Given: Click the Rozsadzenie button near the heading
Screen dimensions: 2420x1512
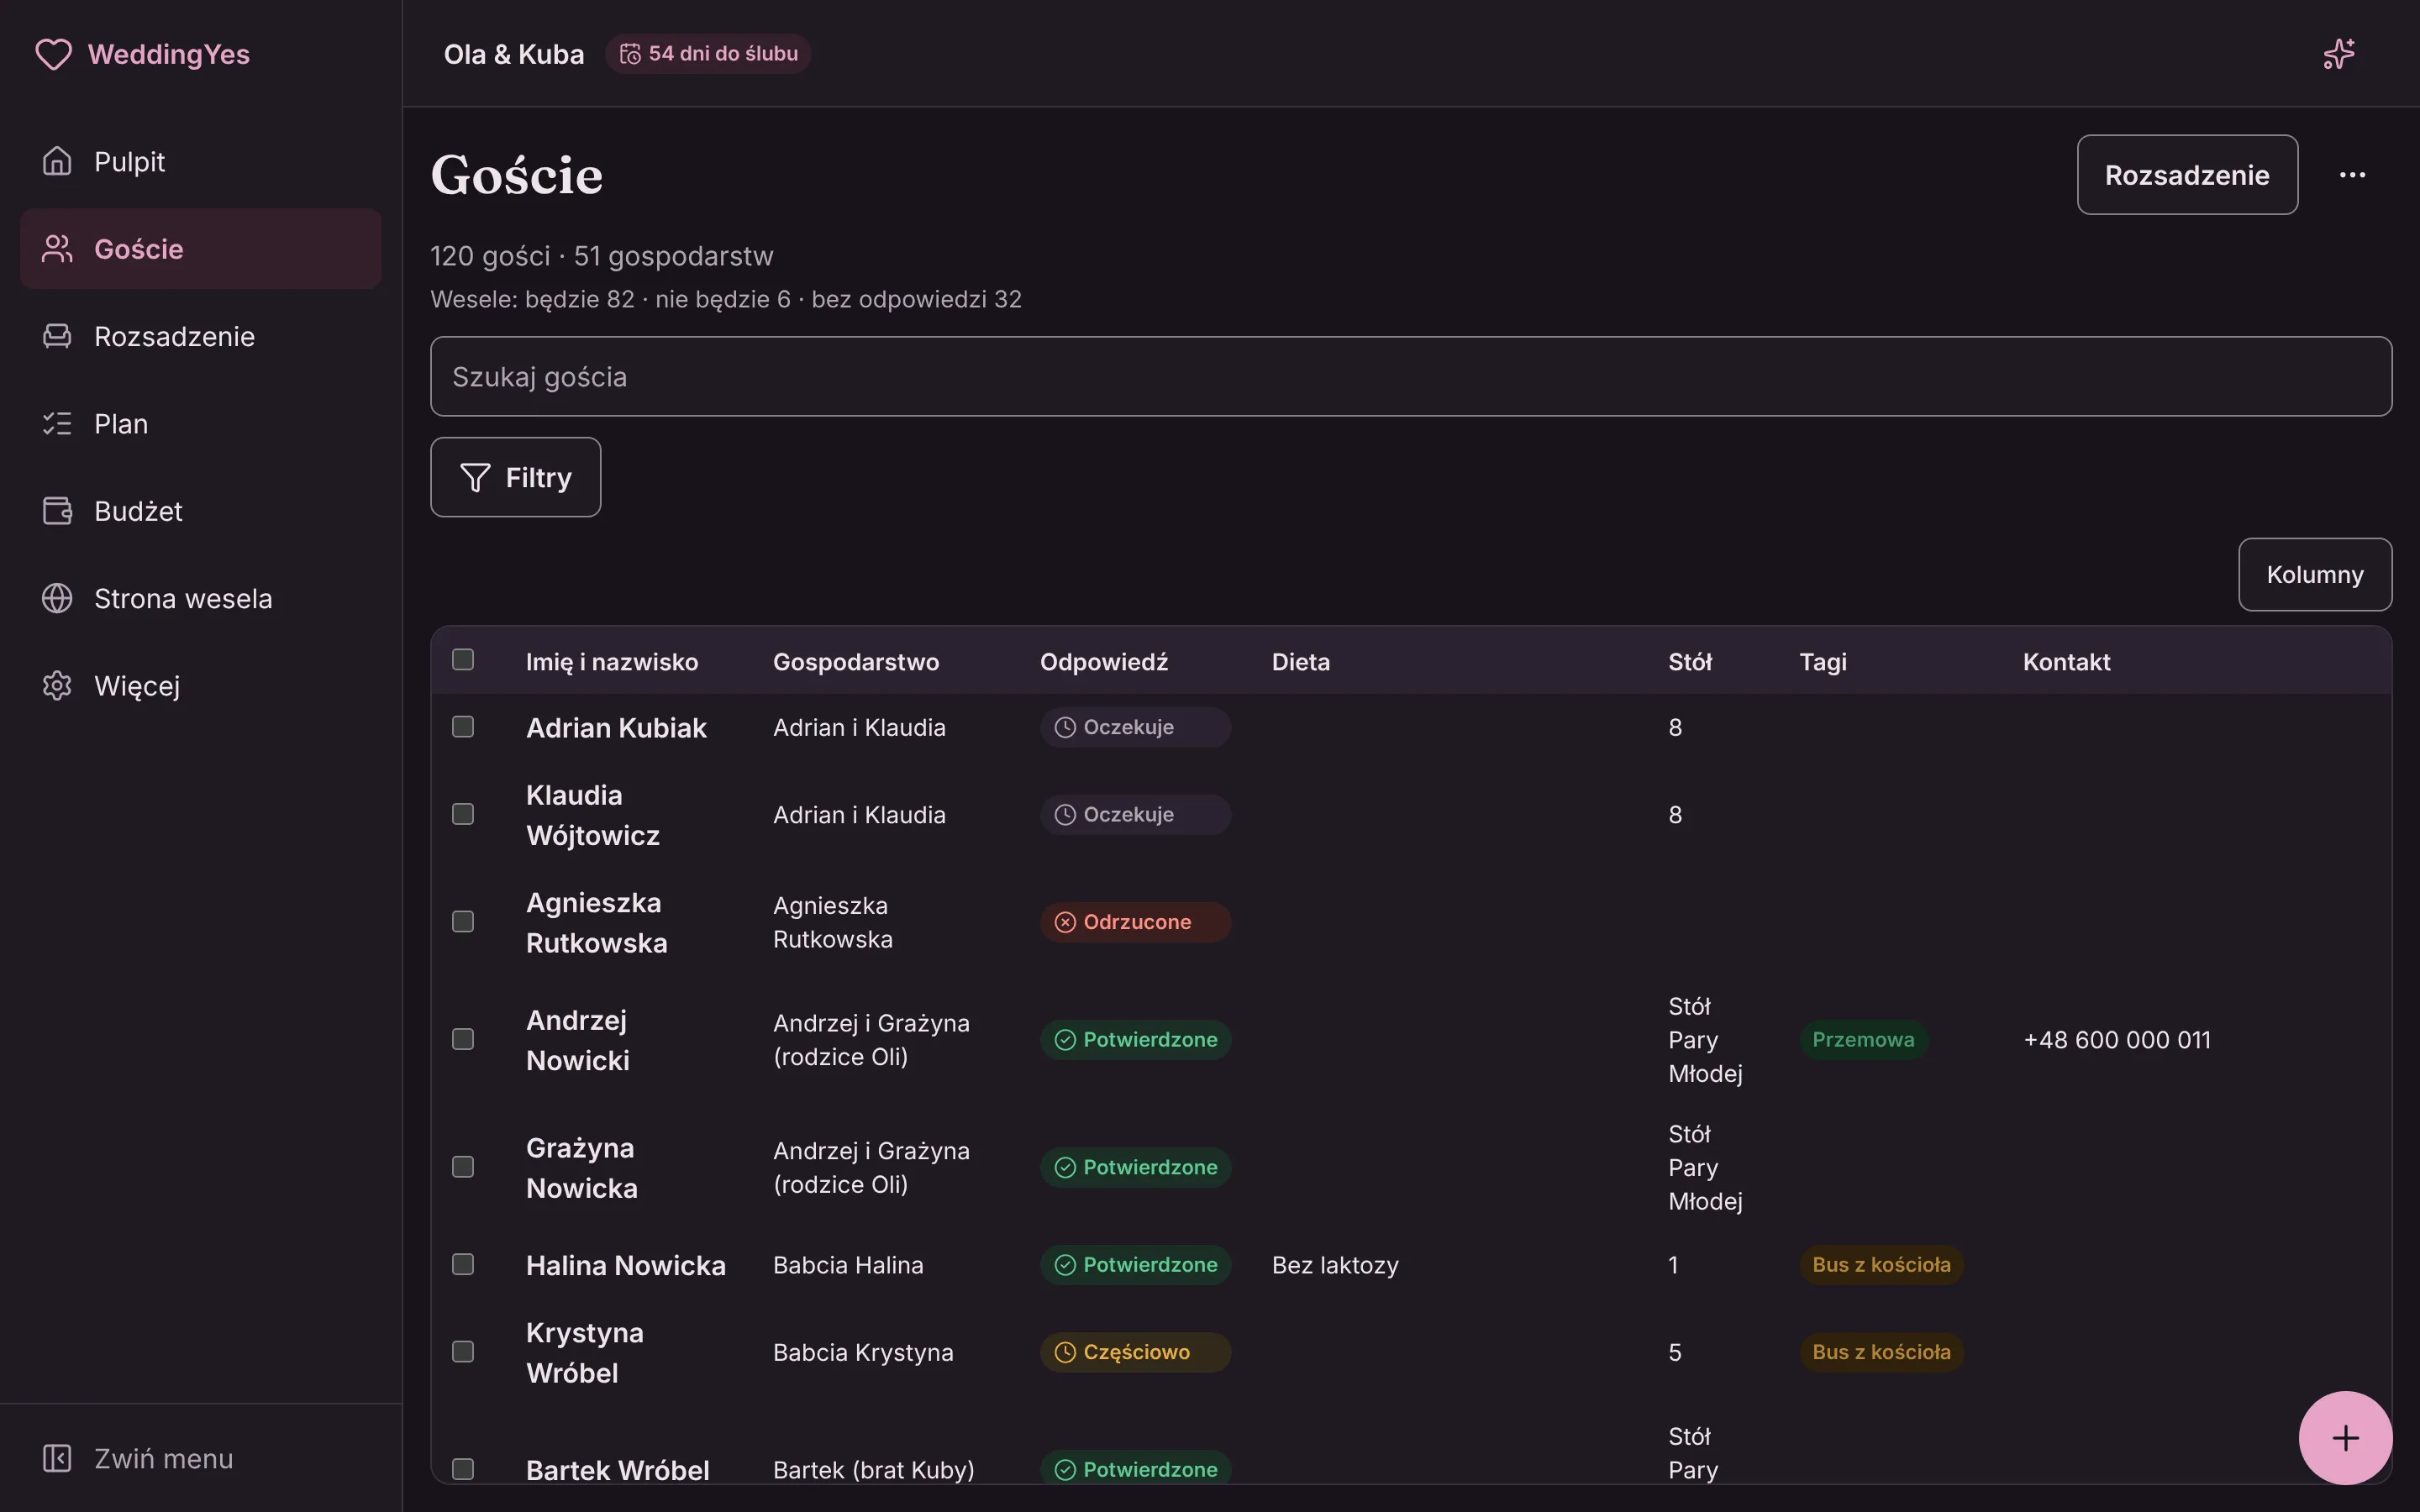Looking at the screenshot, I should click(2187, 175).
